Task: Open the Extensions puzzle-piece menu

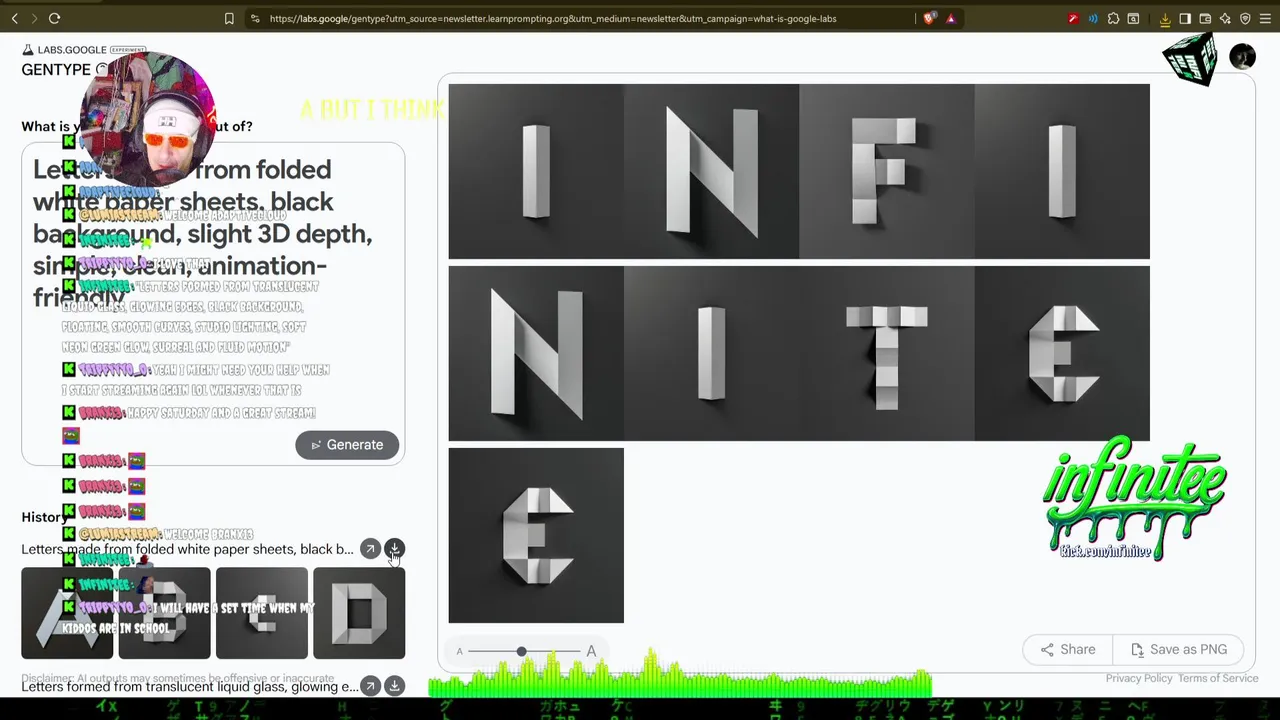Action: pyautogui.click(x=1113, y=18)
